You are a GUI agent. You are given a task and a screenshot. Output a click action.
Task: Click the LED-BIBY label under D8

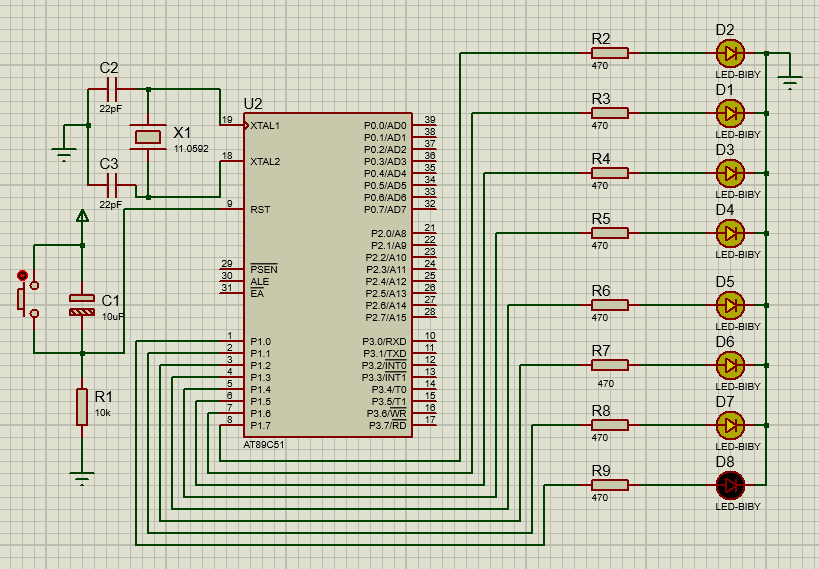(x=738, y=506)
